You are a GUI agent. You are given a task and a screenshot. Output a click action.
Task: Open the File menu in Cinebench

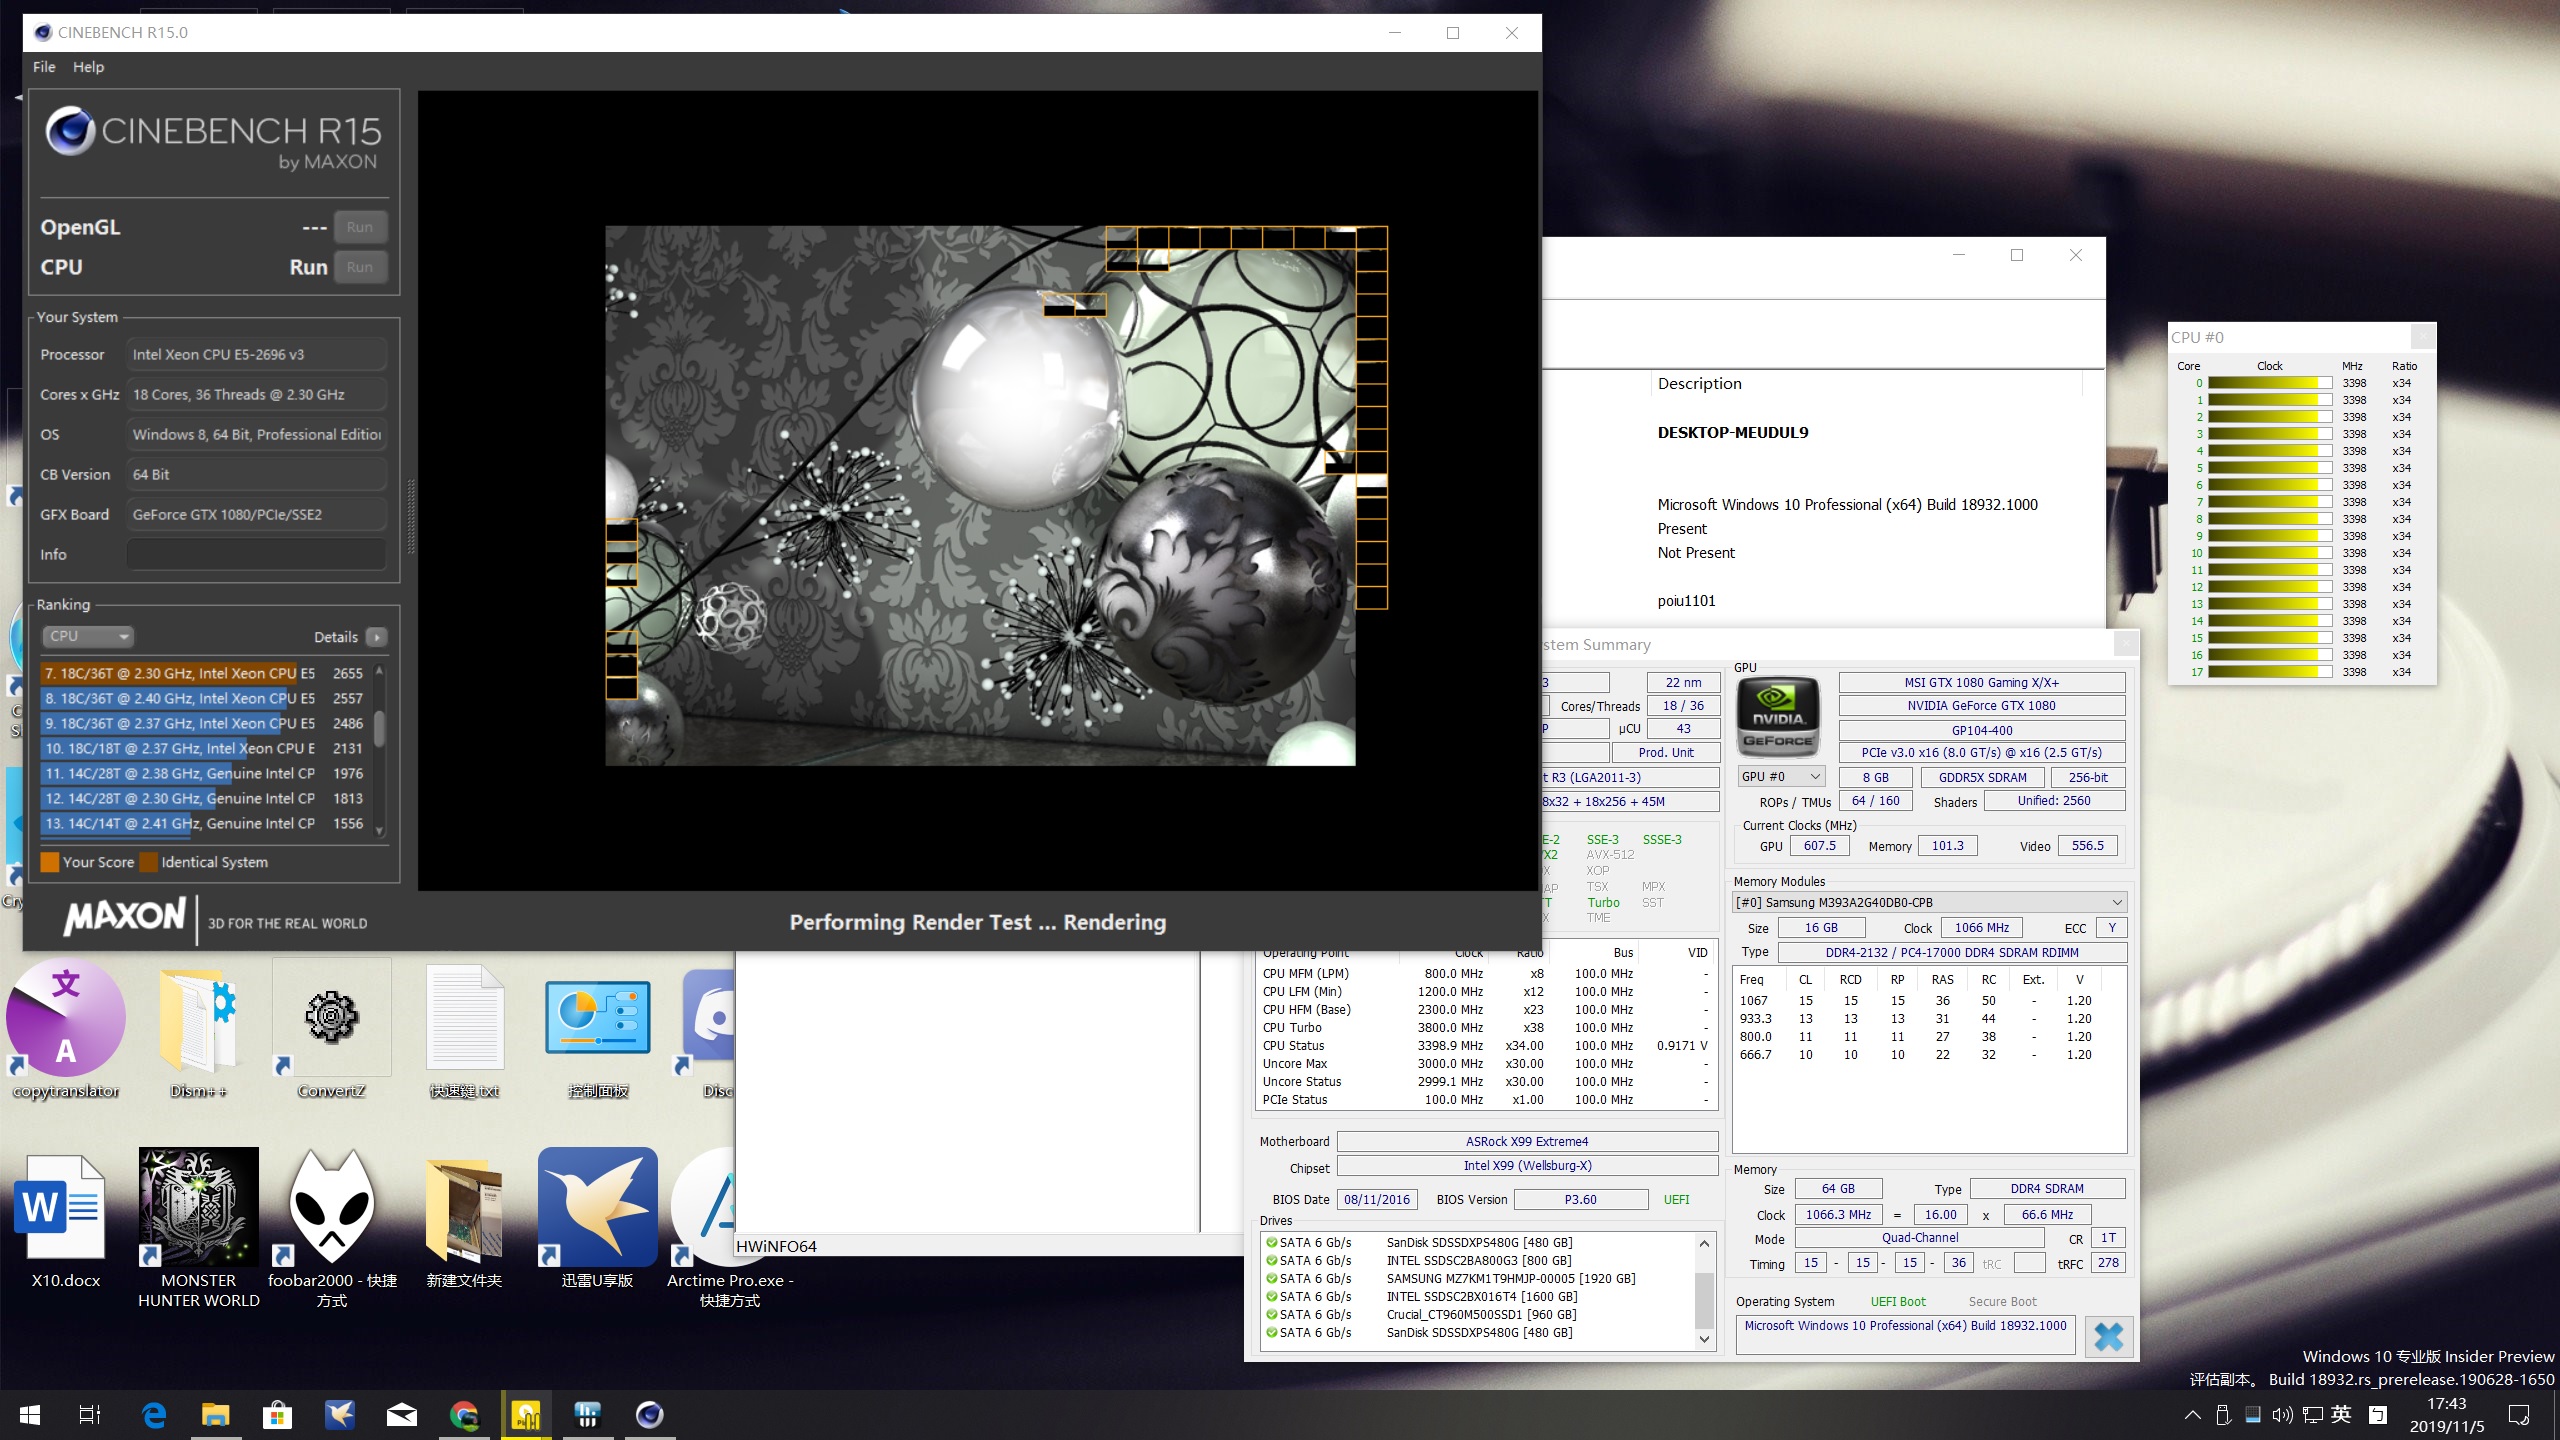point(44,67)
